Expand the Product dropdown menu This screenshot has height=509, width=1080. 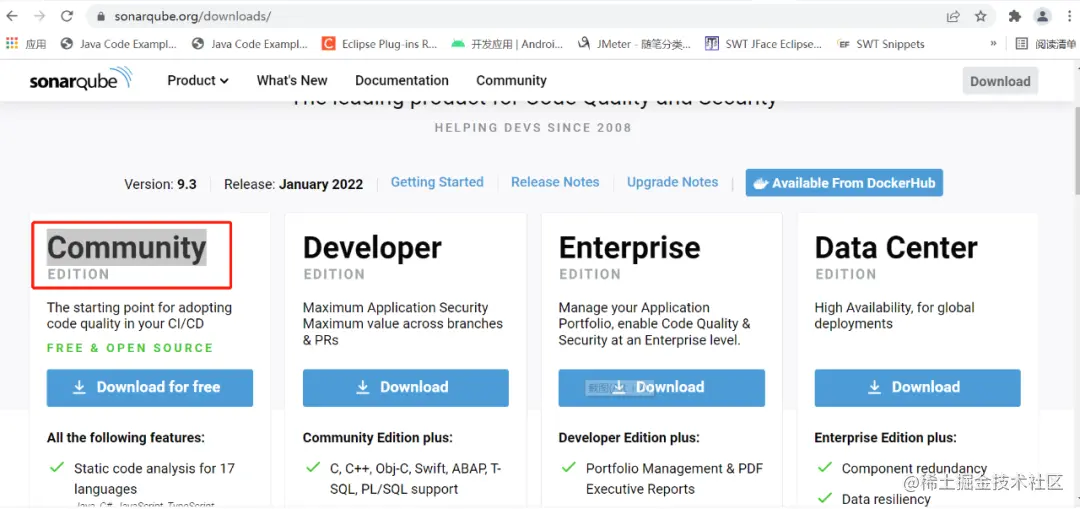pyautogui.click(x=198, y=81)
